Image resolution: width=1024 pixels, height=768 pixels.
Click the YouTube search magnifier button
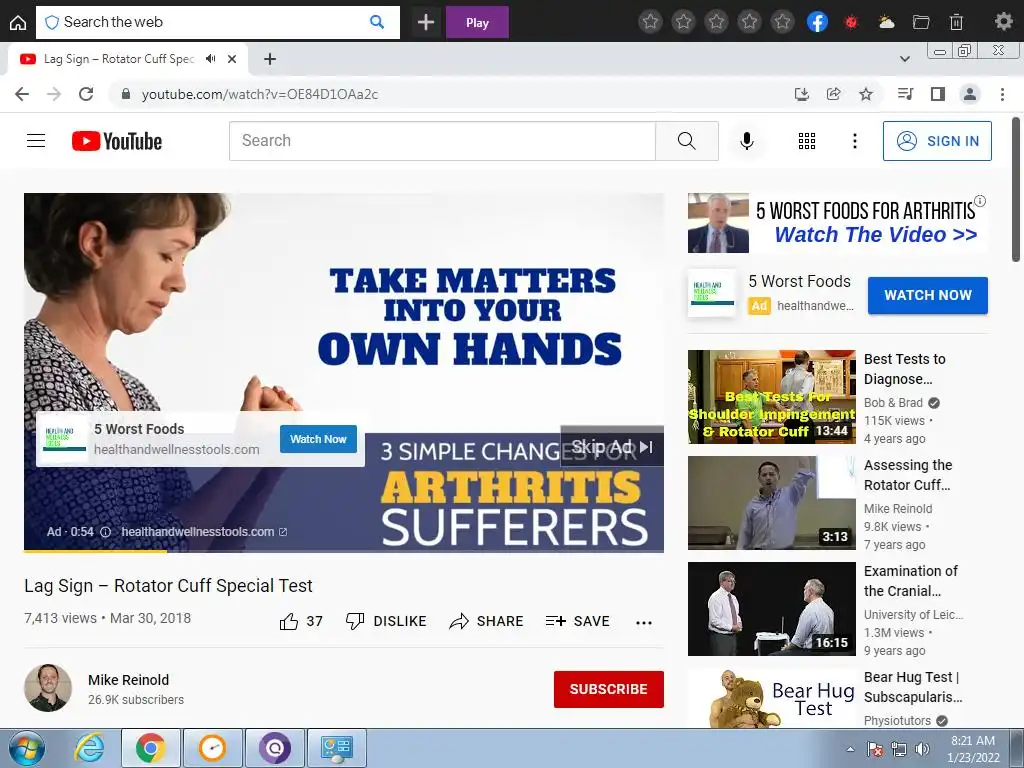(686, 140)
